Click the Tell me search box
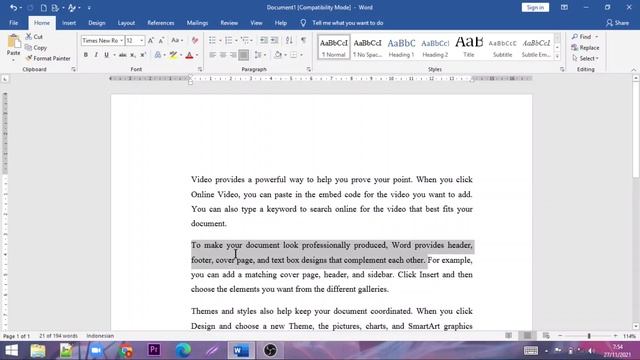640x360 pixels. tap(347, 23)
